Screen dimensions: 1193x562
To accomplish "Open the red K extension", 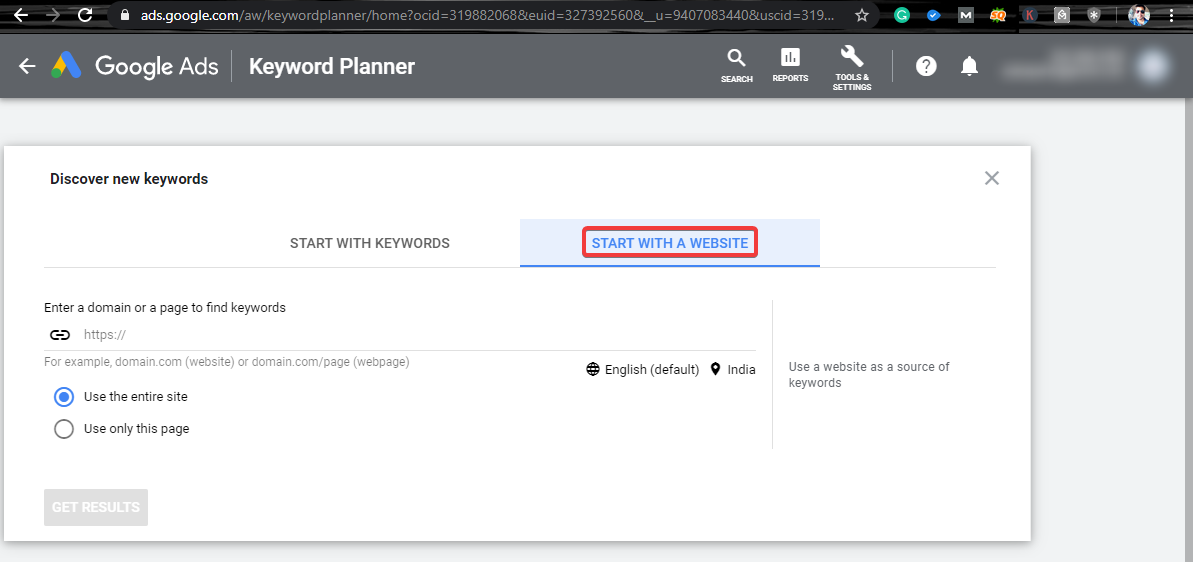I will (1029, 14).
